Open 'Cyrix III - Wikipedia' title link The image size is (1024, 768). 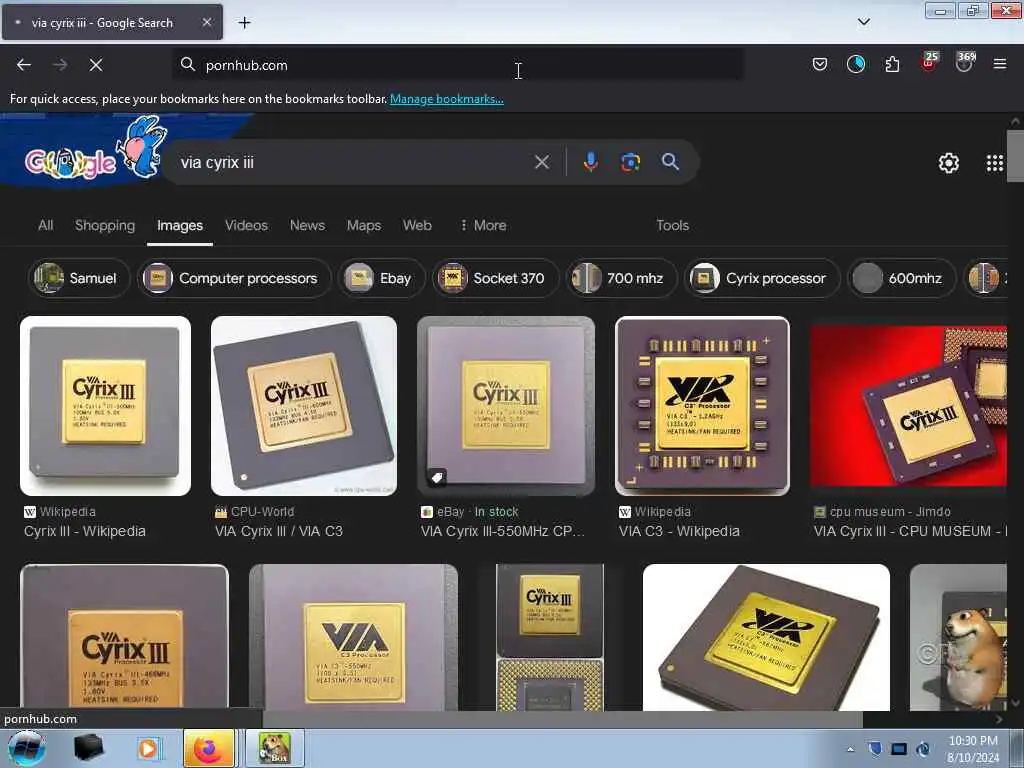[85, 531]
